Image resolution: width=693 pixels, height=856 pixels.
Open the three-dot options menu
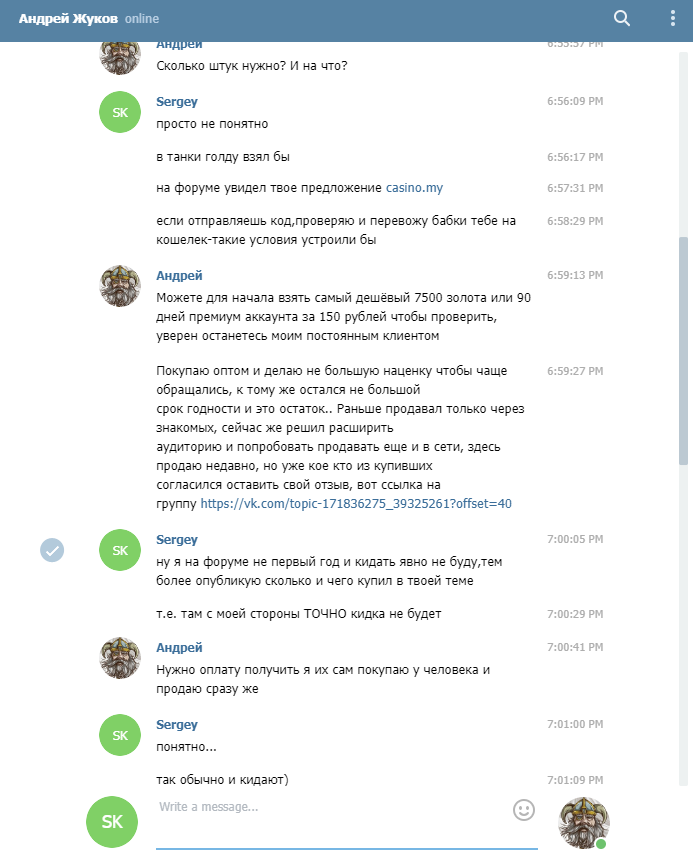tap(673, 19)
